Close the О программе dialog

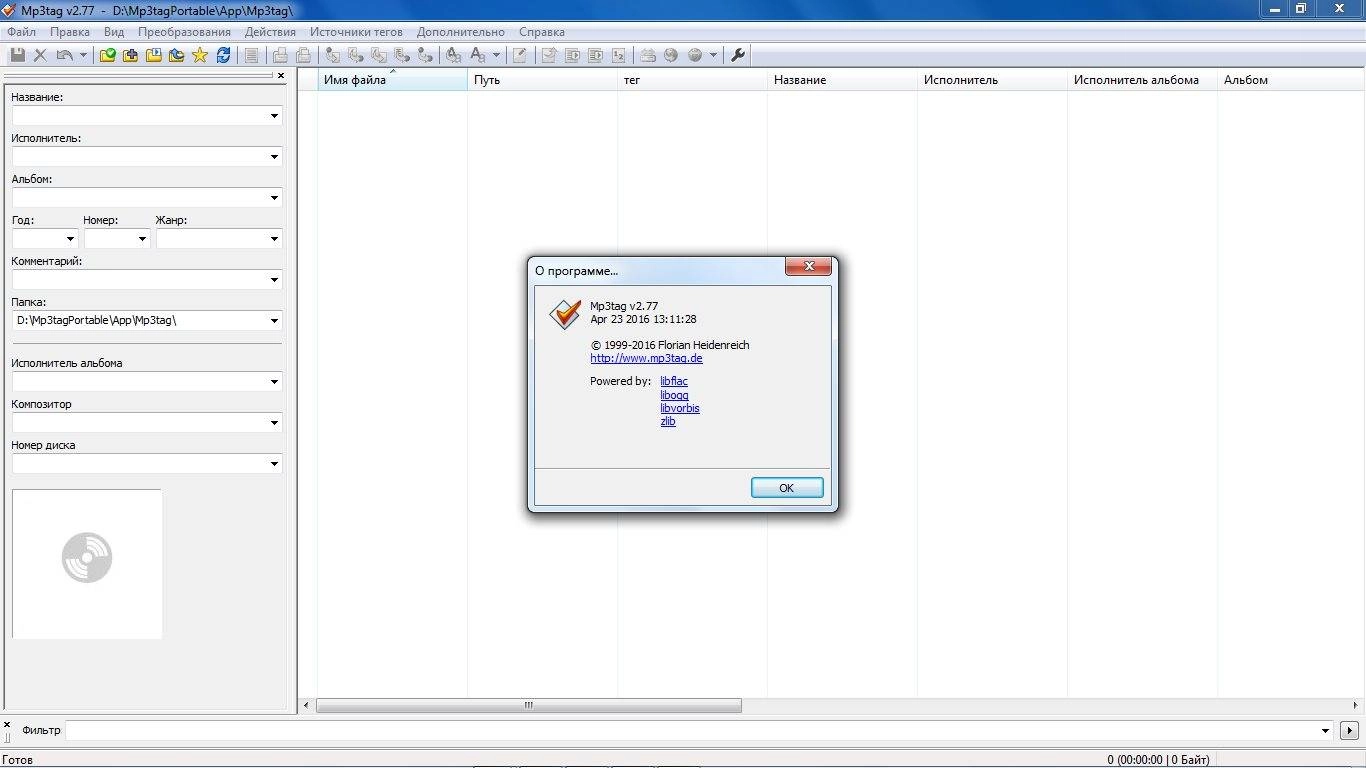pos(808,266)
